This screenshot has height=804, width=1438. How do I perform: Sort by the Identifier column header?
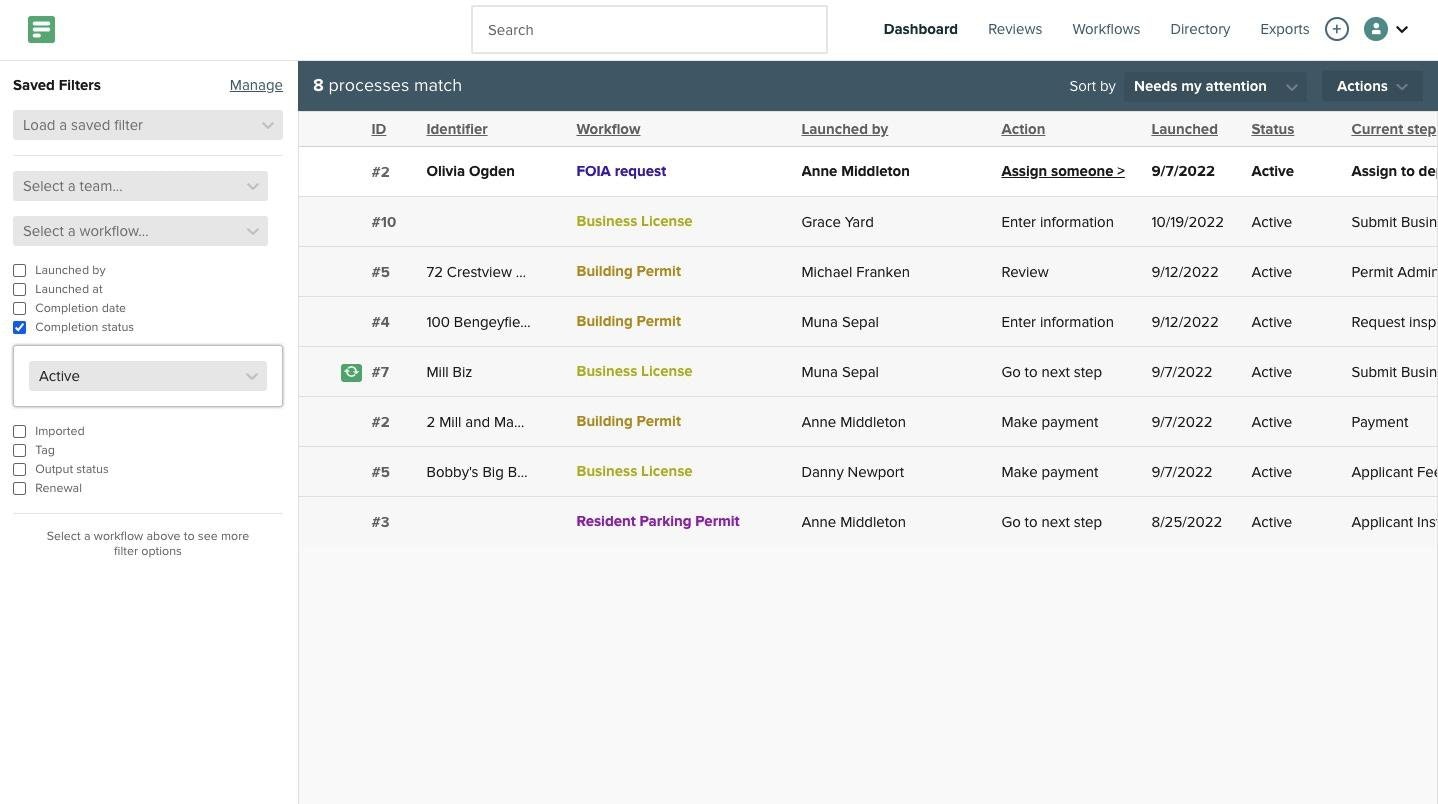pos(457,129)
